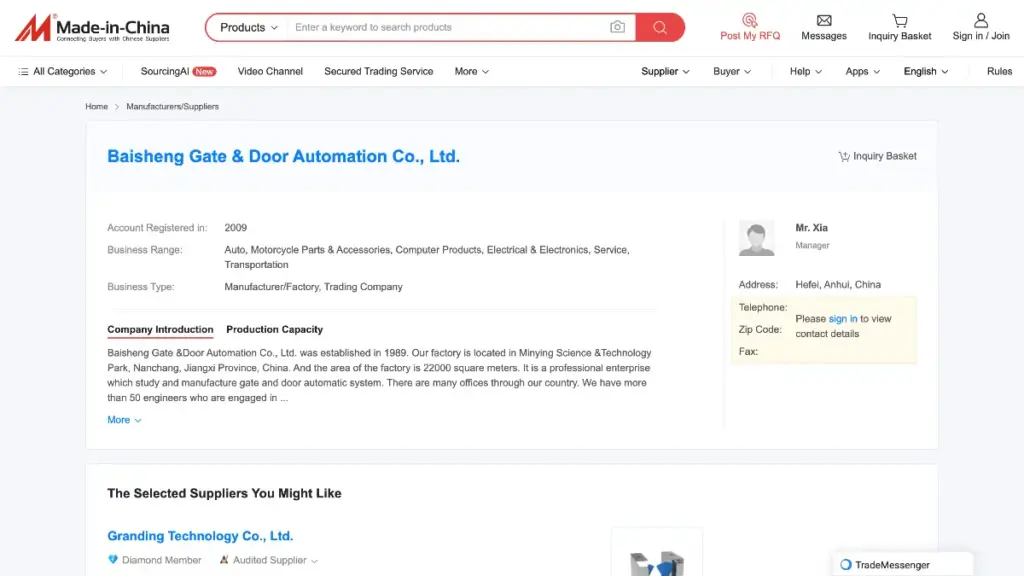Open the Inquiry Basket bag icon
Screen dimensions: 1024x576
point(899,20)
